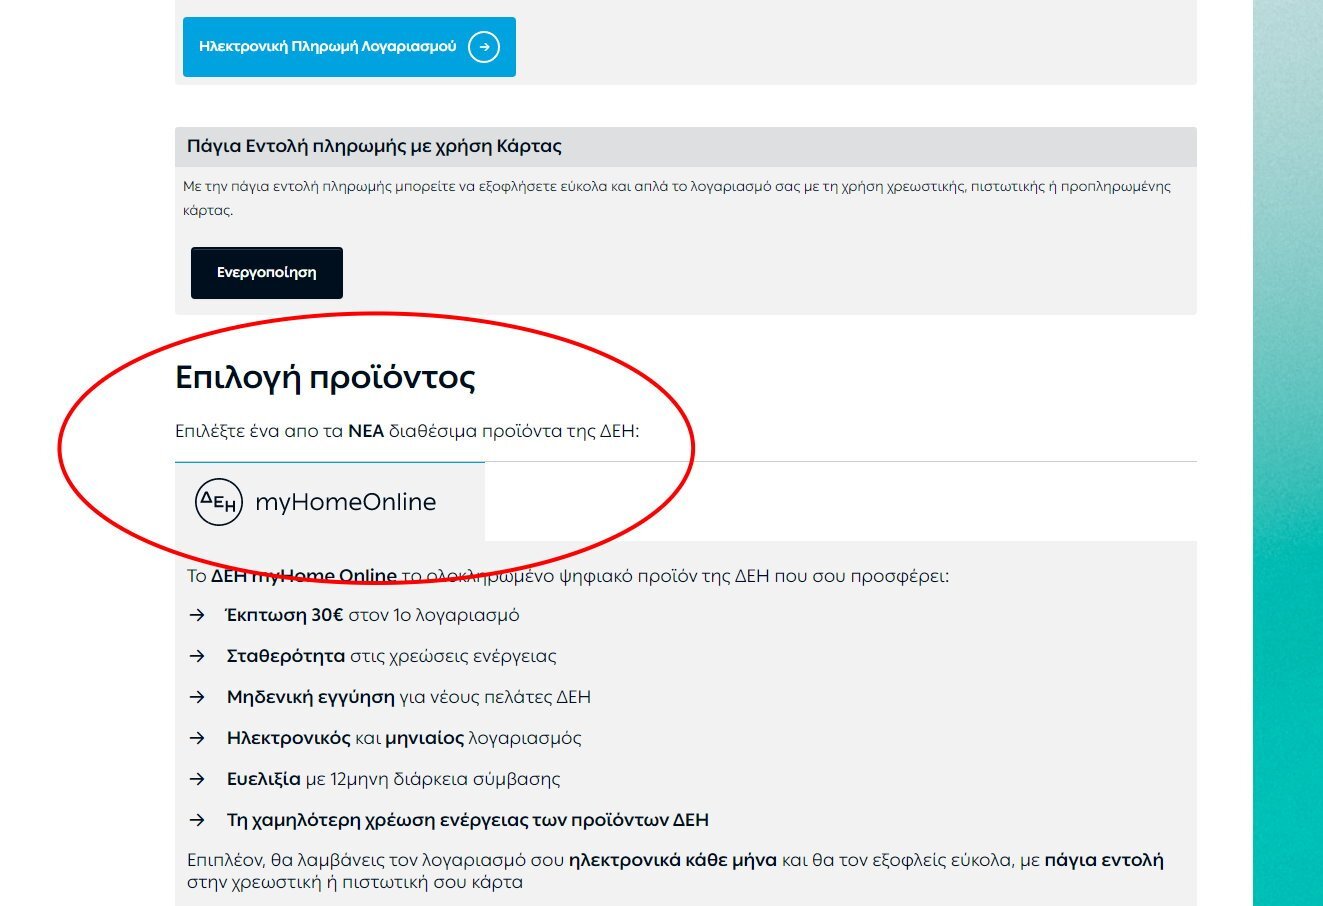
Task: Click the Έκπτωση 30€ στον 1ο λογαριασμό line
Action: pos(373,615)
